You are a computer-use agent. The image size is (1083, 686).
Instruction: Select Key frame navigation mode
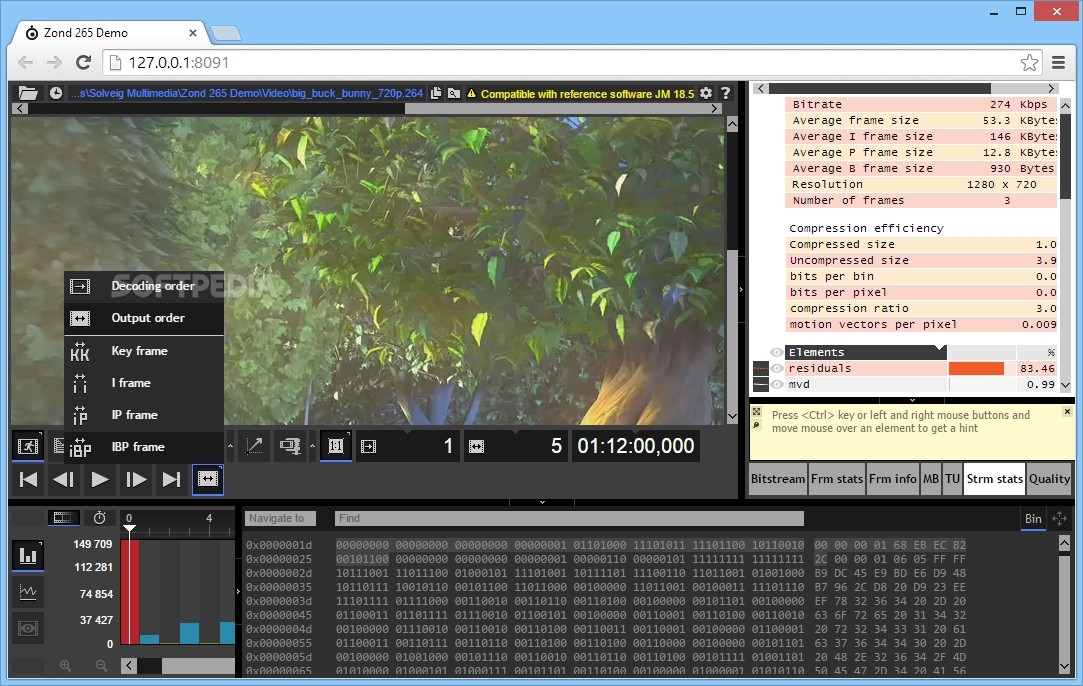click(144, 351)
